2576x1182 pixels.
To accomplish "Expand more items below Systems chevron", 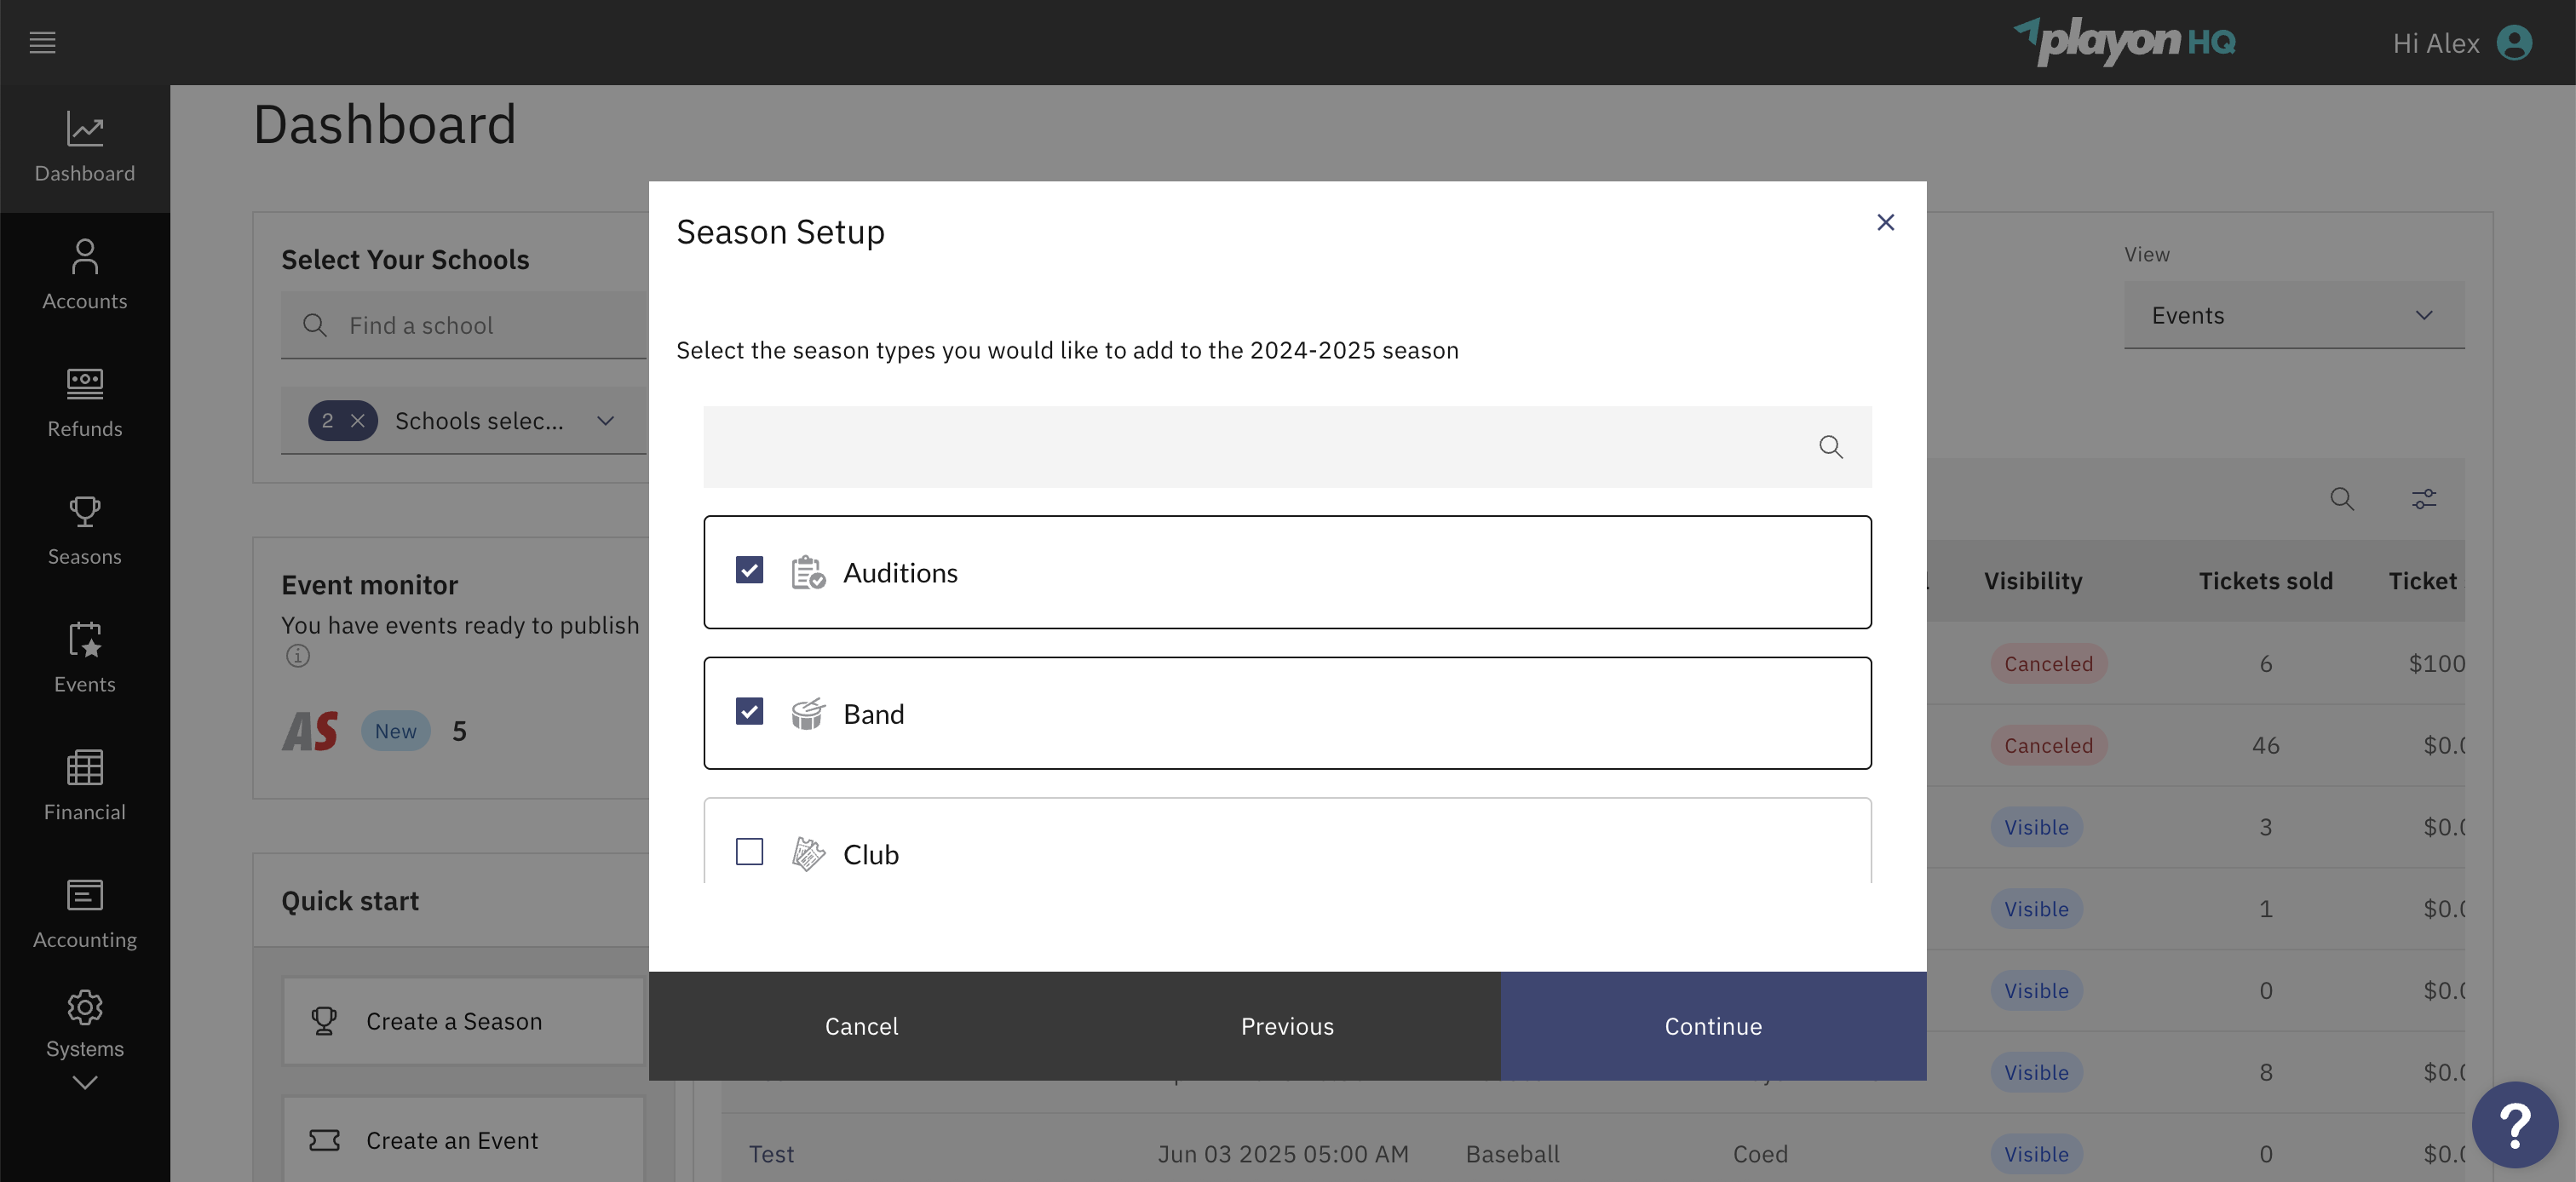I will (85, 1083).
